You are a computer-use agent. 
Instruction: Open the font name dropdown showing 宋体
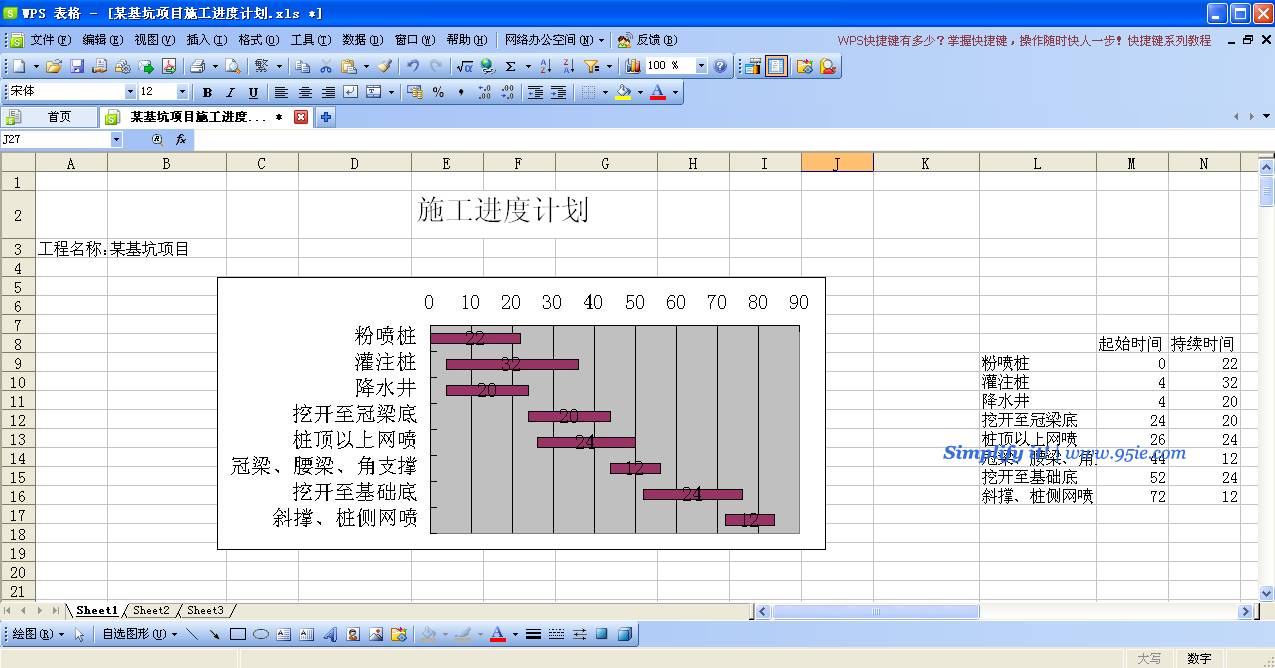130,92
